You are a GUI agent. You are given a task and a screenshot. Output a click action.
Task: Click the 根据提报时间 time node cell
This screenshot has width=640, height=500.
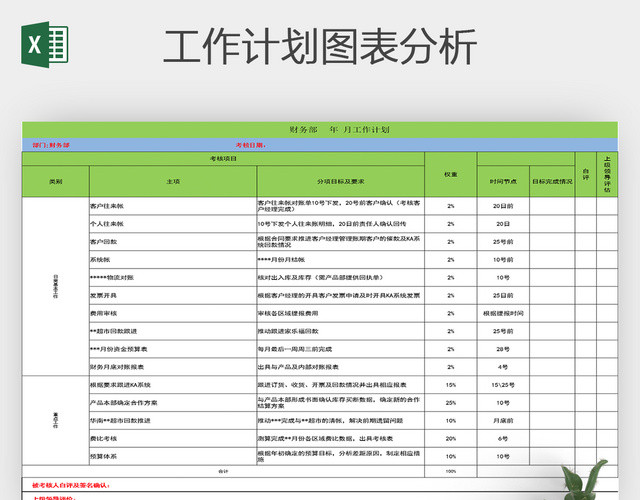click(x=503, y=313)
